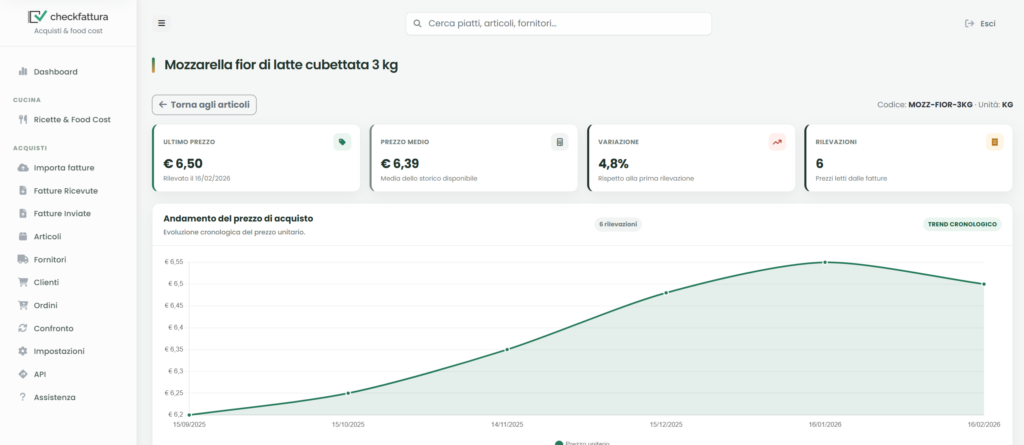Image resolution: width=1024 pixels, height=445 pixels.
Task: Click the Fatture Ricevute document icon
Action: (23, 191)
